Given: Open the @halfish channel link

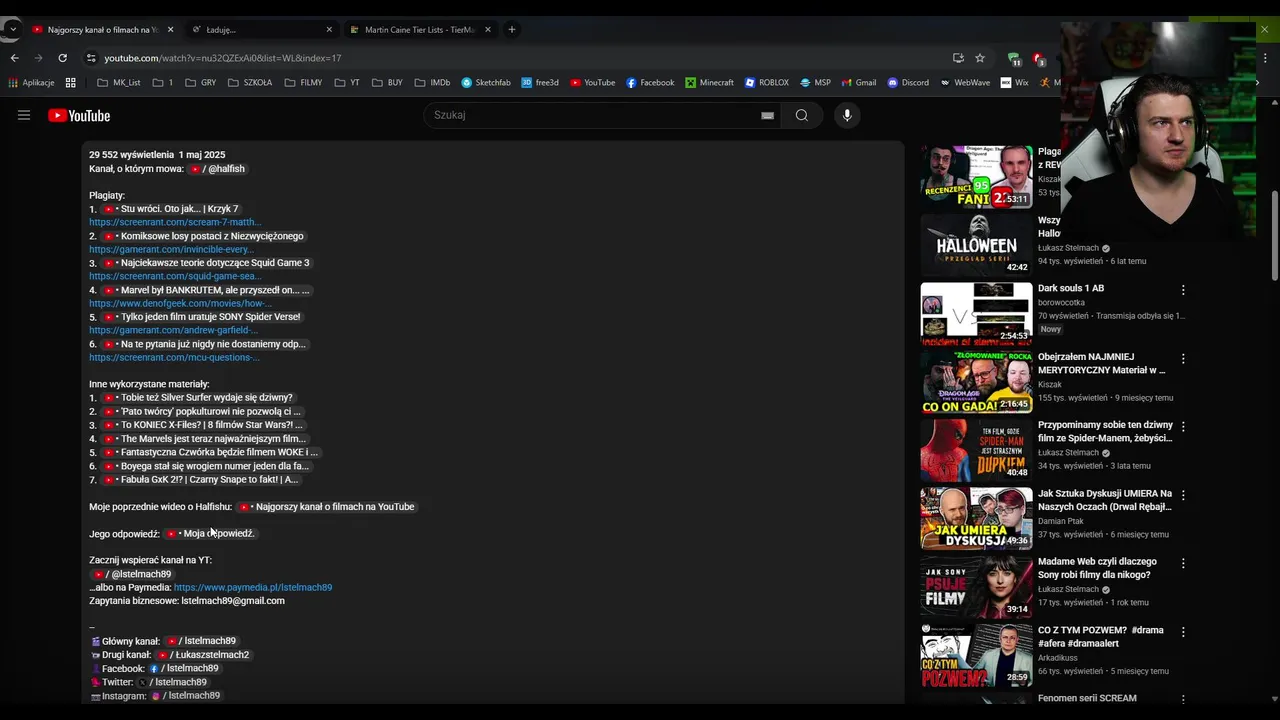Looking at the screenshot, I should pos(217,169).
